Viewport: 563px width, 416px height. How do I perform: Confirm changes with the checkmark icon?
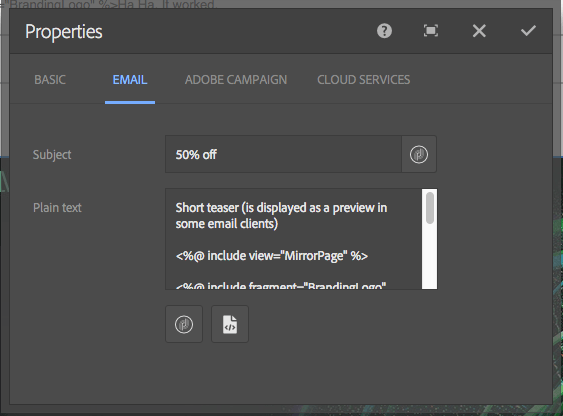coord(528,31)
